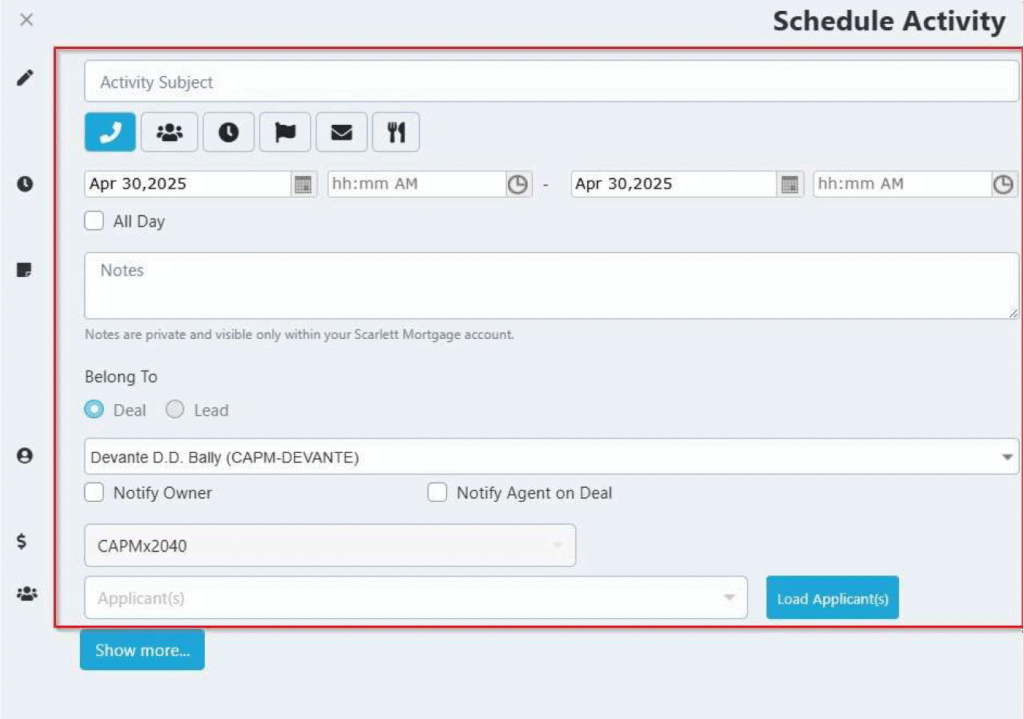Open the end date calendar picker
The height and width of the screenshot is (719, 1024).
pos(790,184)
